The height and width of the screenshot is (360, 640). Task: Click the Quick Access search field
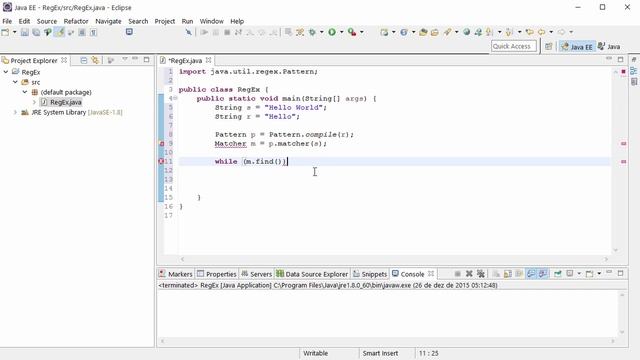(x=513, y=46)
